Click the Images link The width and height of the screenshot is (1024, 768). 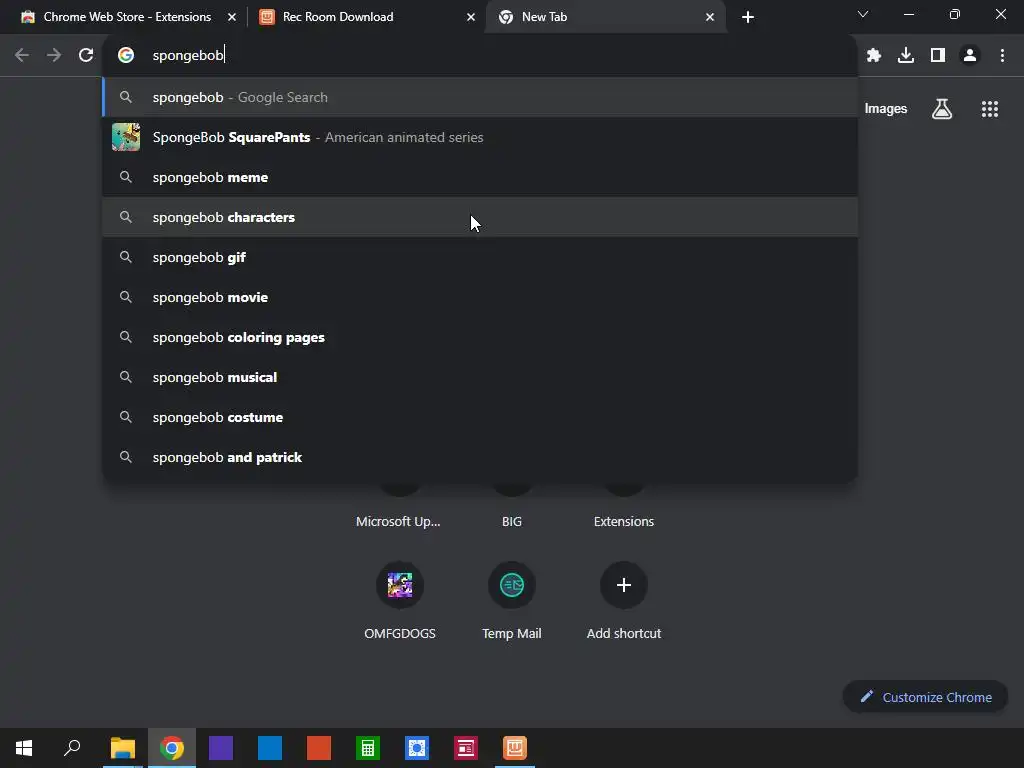886,109
